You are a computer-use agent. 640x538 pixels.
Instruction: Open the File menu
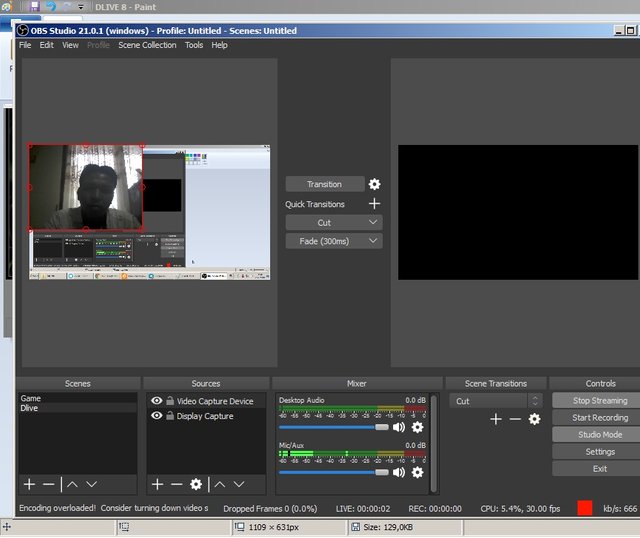pyautogui.click(x=25, y=45)
